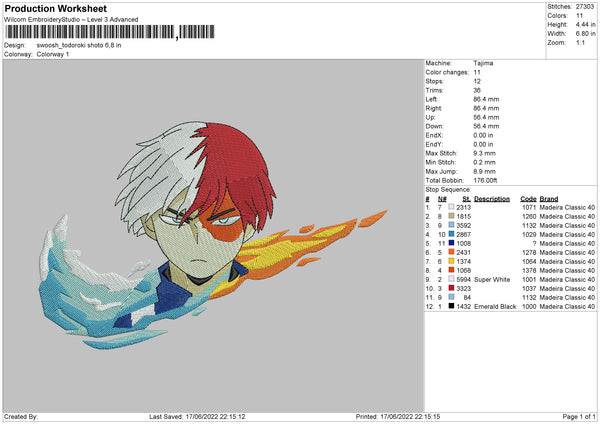
Task: Click the Super White swatch beside 5994
Action: (451, 279)
